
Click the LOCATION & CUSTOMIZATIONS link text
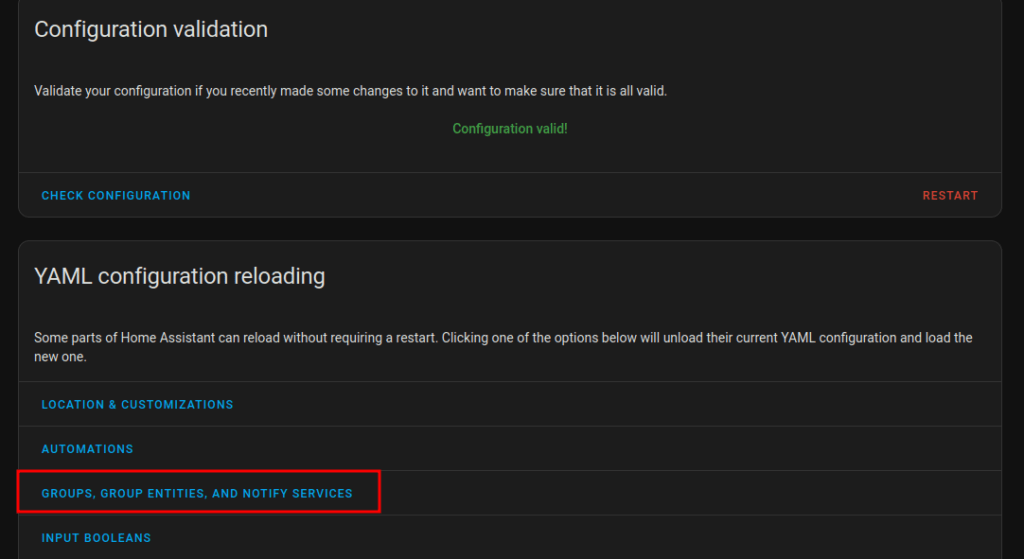[x=137, y=404]
